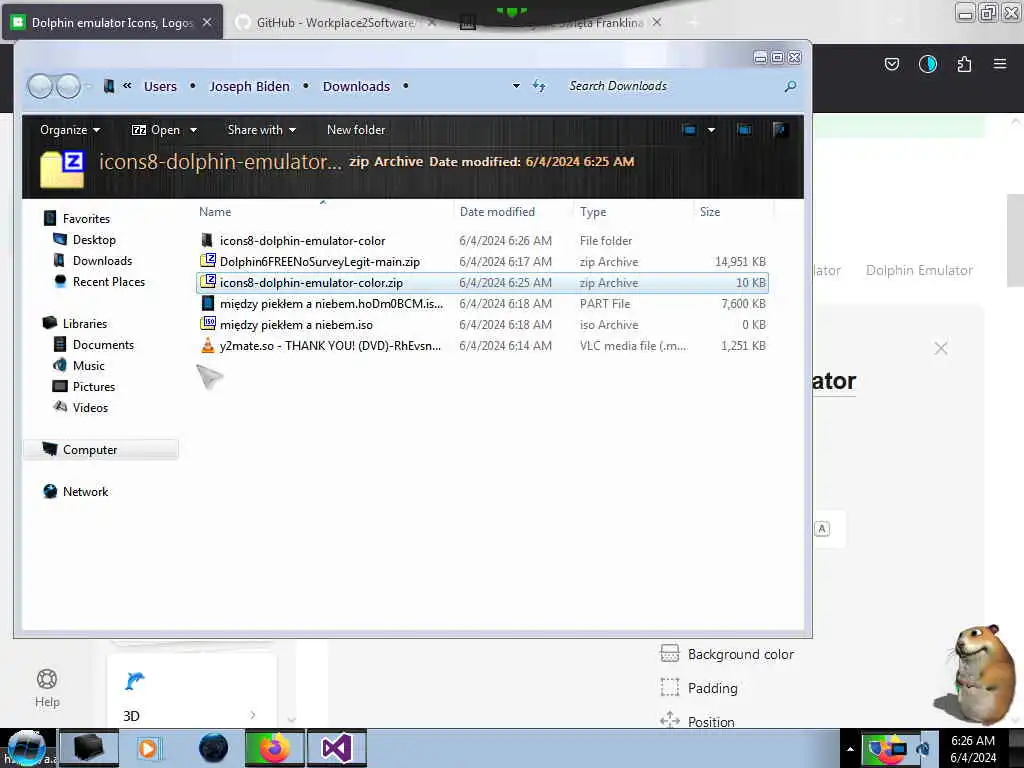Click the large zip archive icon in details pane
The height and width of the screenshot is (768, 1024).
point(62,168)
